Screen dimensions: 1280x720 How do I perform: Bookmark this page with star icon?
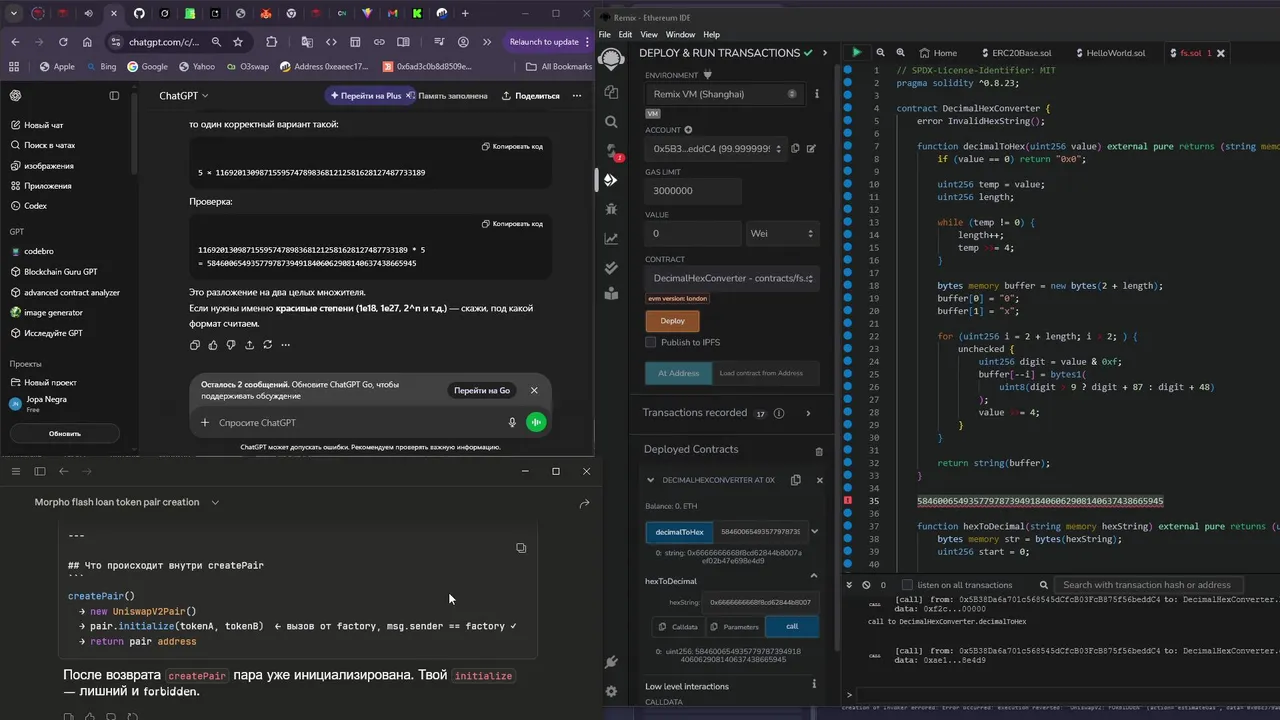[x=238, y=42]
